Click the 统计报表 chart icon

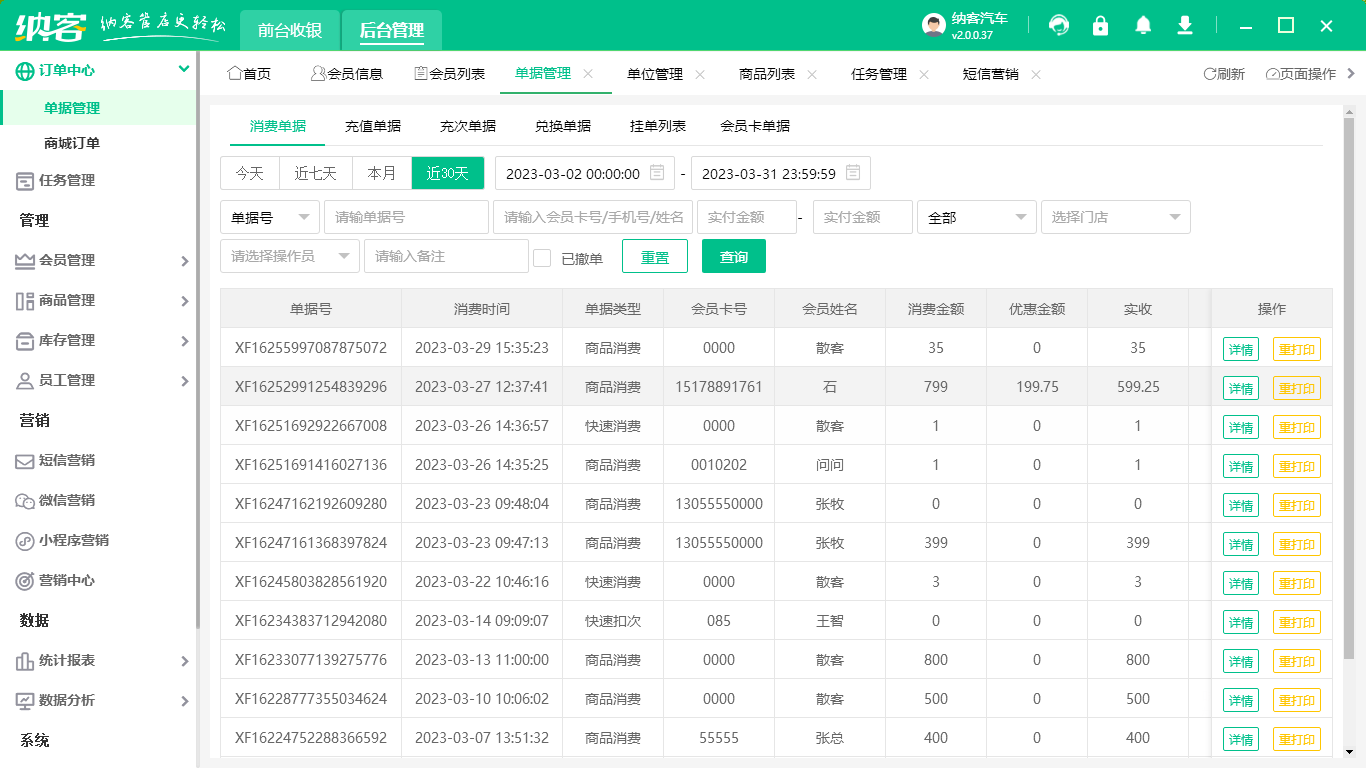pyautogui.click(x=25, y=660)
